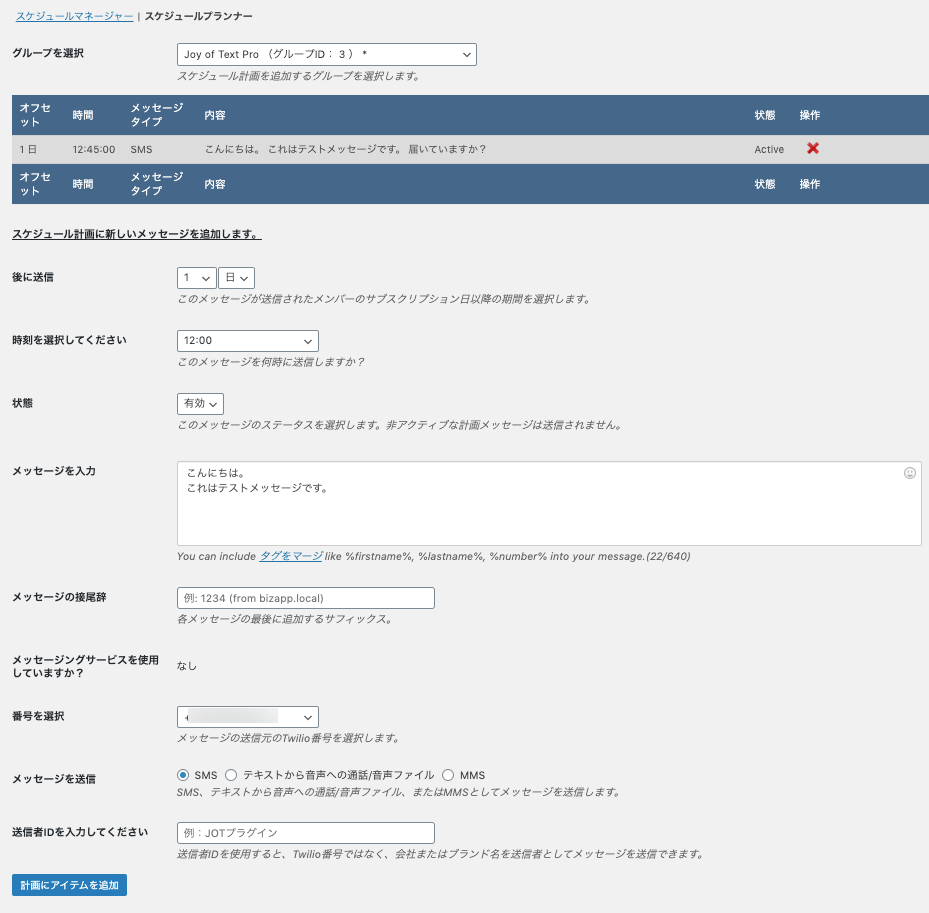Click the SMS message type cell
The width and height of the screenshot is (929, 913).
click(141, 149)
